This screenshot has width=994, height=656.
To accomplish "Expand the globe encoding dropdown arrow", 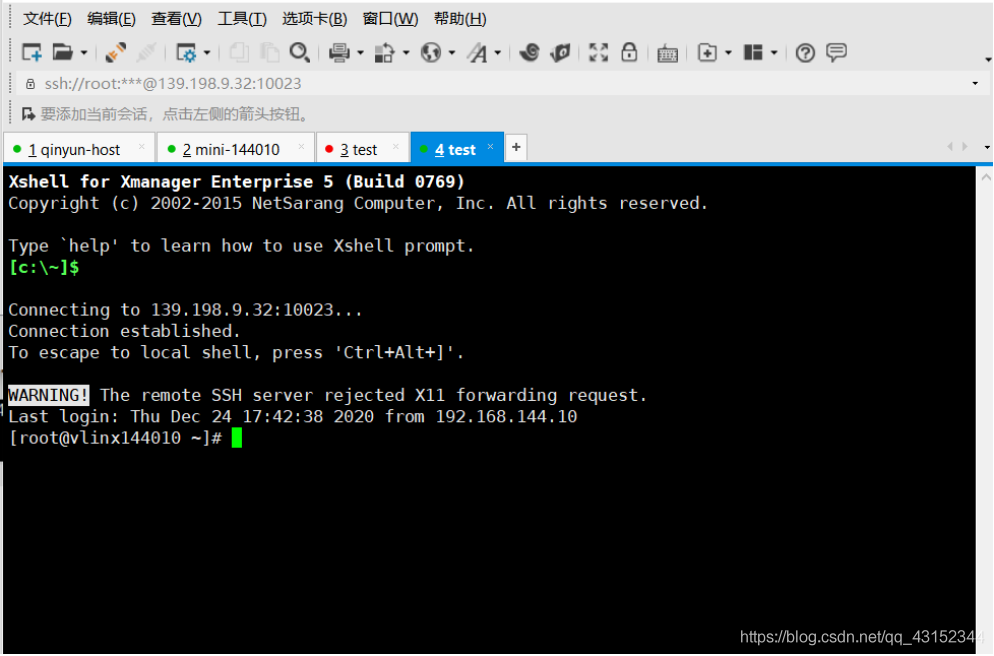I will point(451,53).
